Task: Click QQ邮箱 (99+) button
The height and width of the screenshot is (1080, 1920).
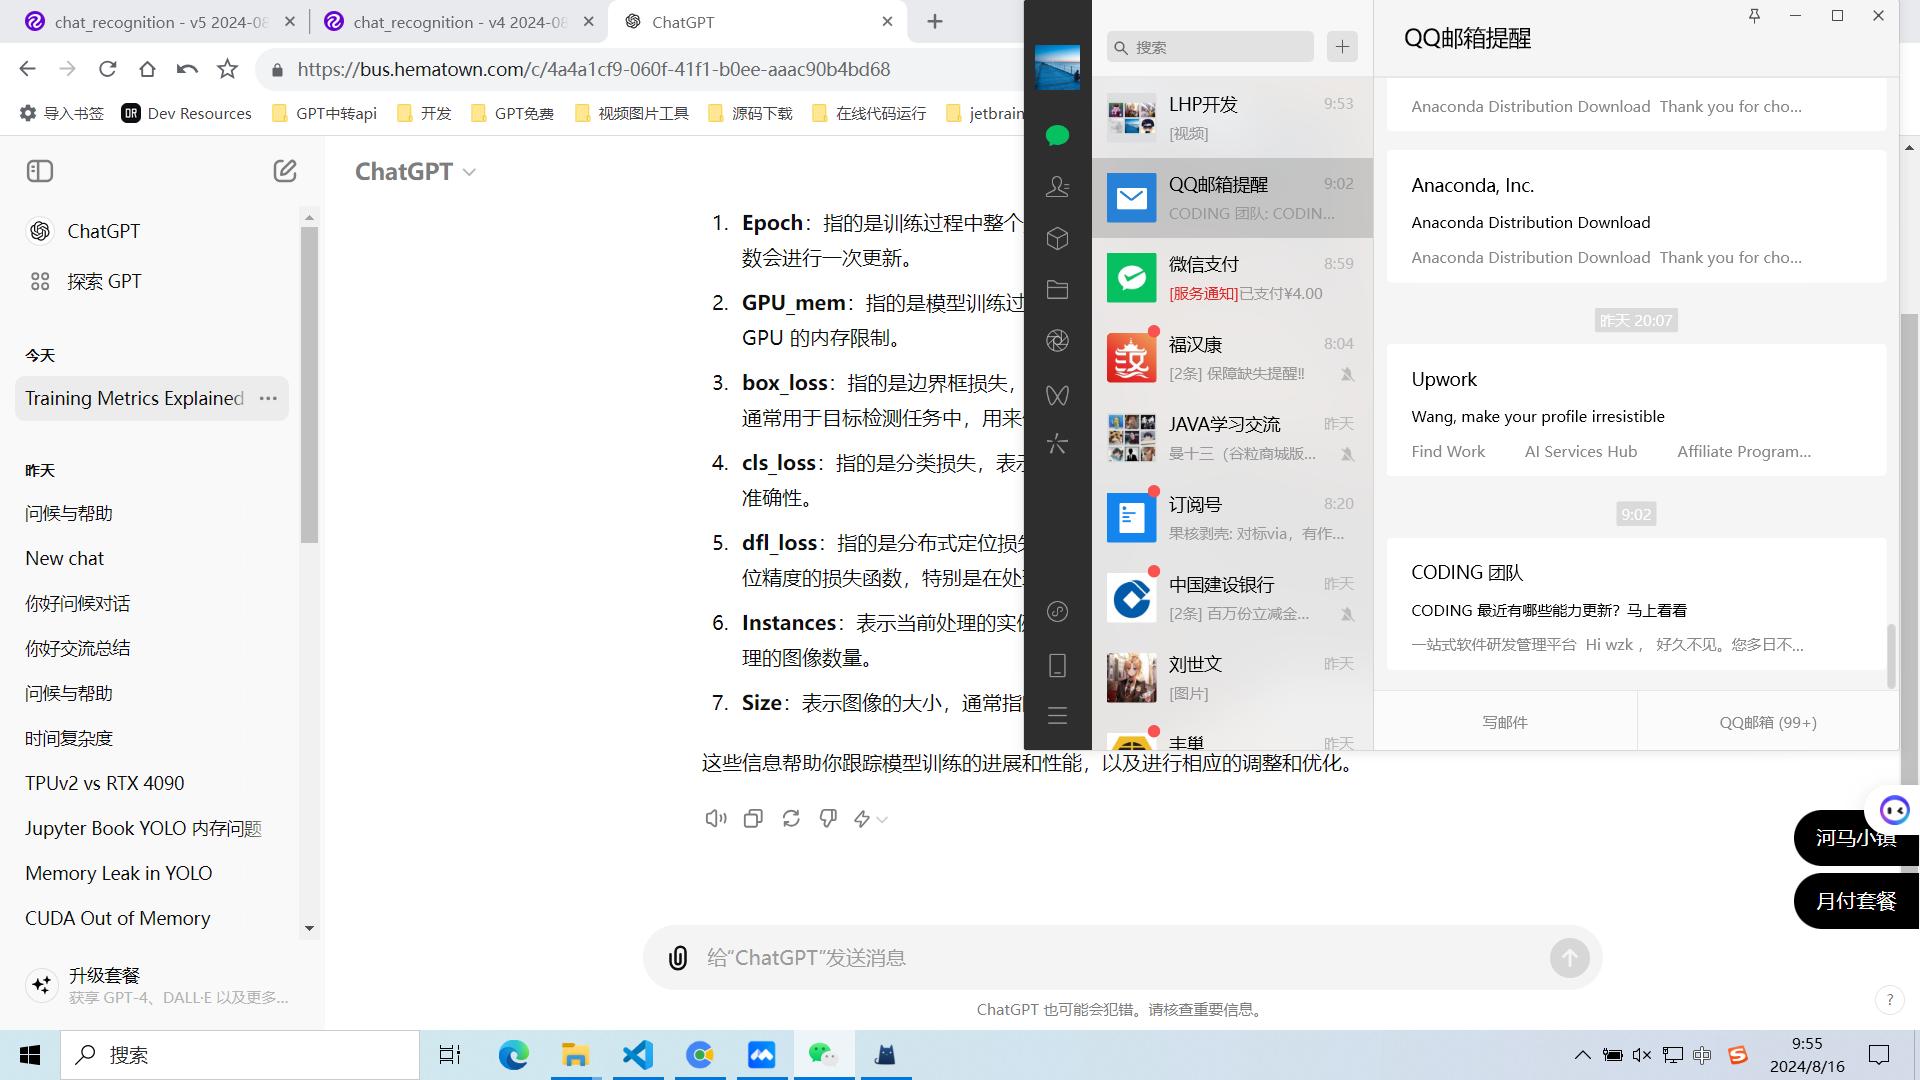Action: pos(1768,722)
